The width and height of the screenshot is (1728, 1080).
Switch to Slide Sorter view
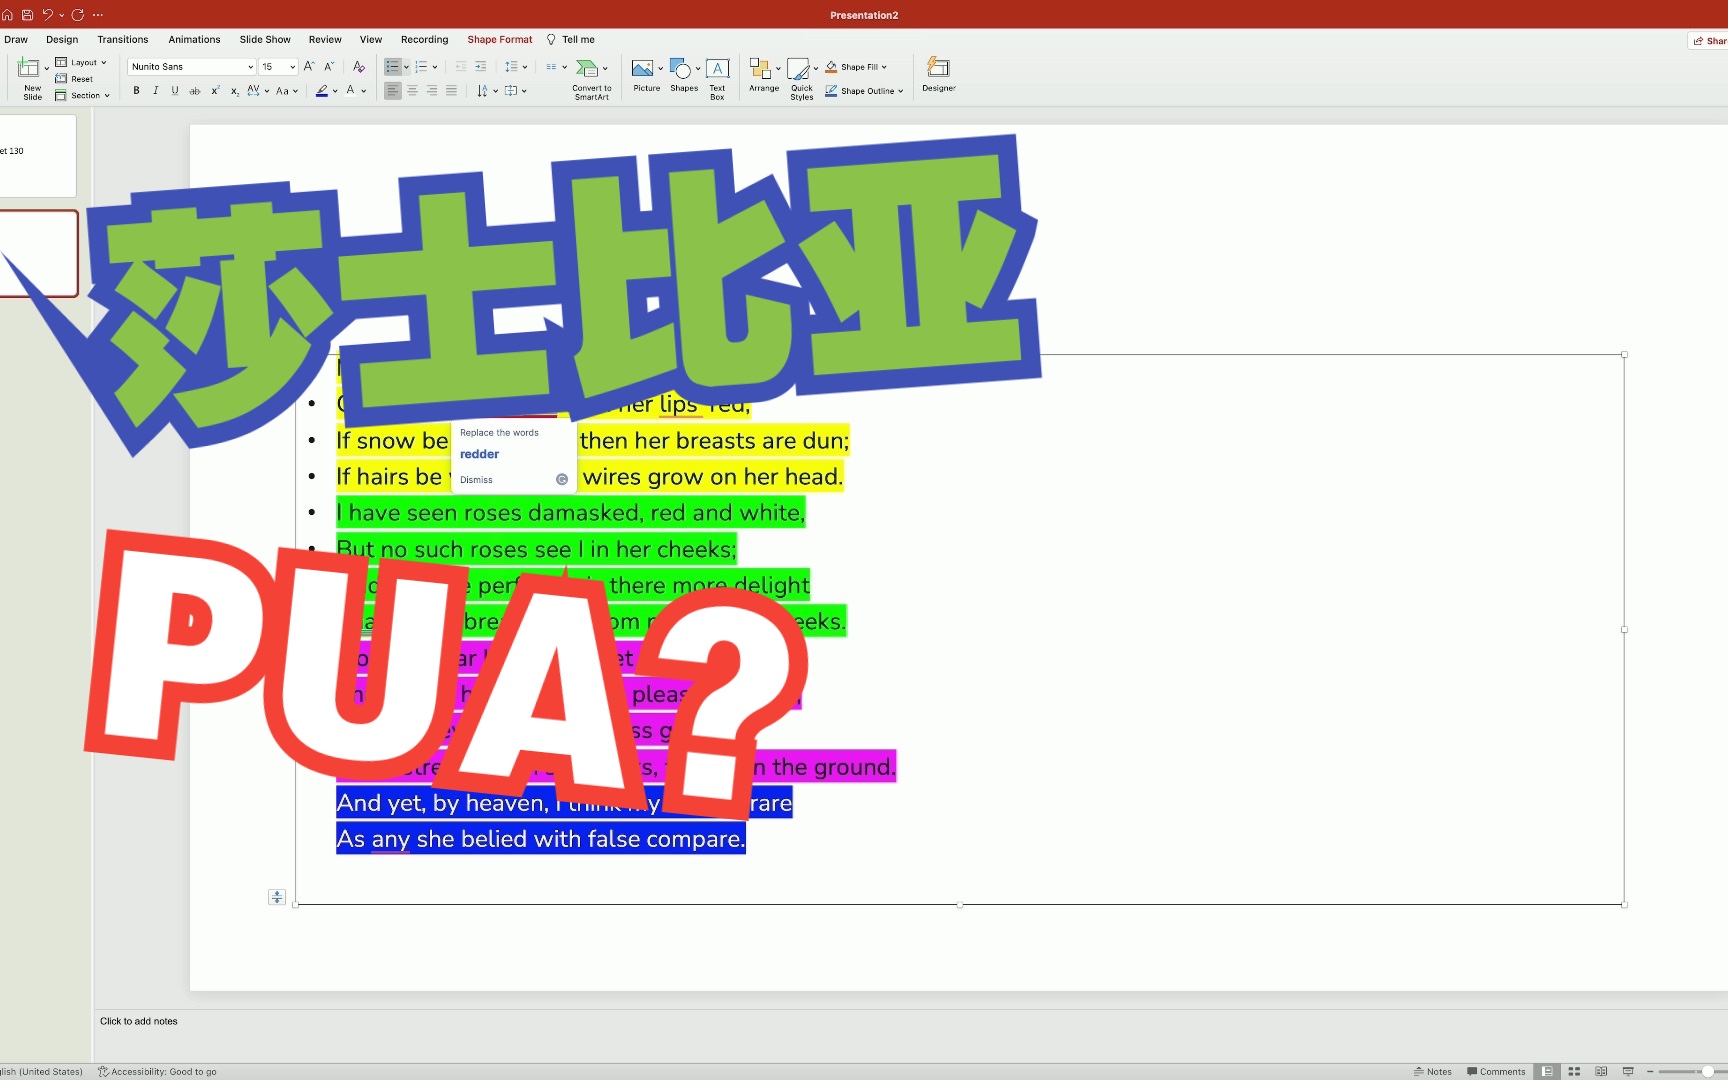(x=1574, y=1071)
